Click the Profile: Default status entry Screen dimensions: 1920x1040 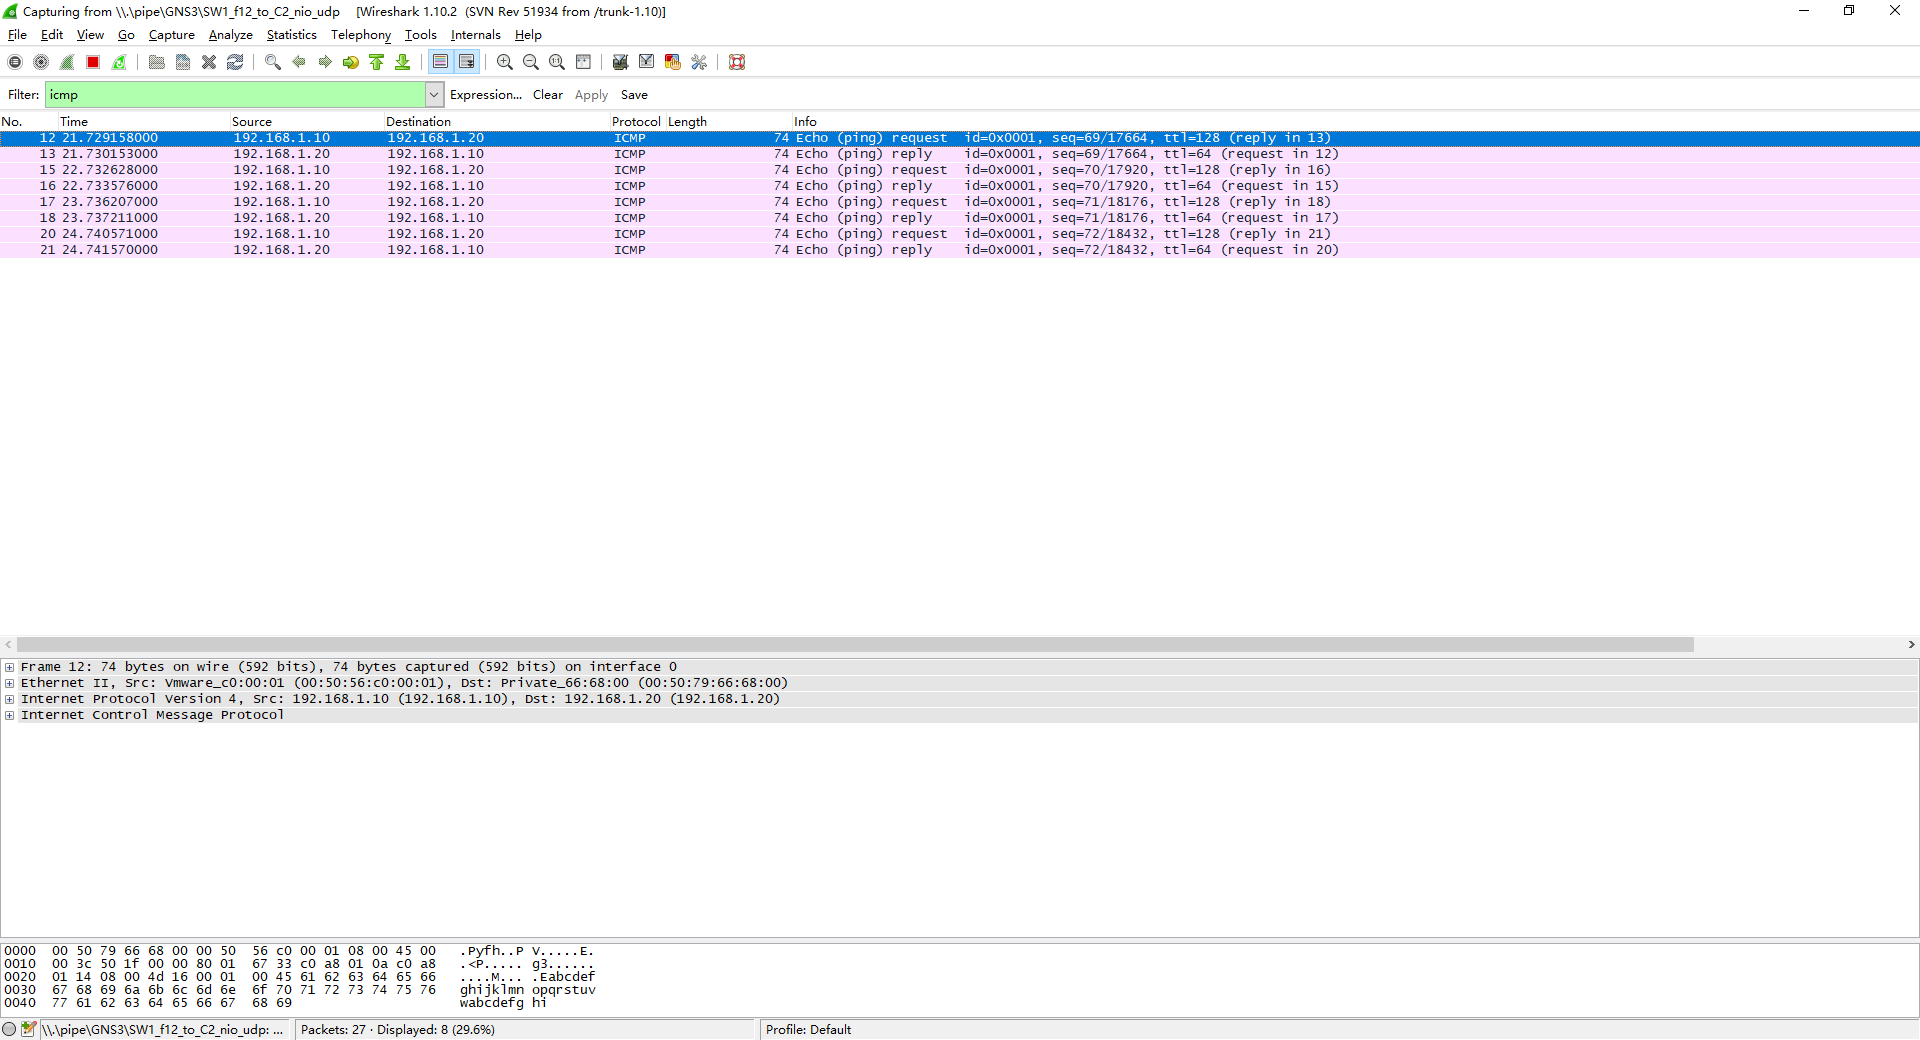click(x=808, y=1030)
